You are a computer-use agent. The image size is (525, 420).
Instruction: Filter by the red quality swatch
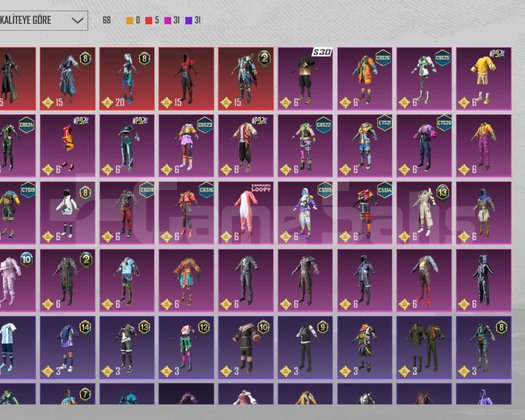coord(149,20)
